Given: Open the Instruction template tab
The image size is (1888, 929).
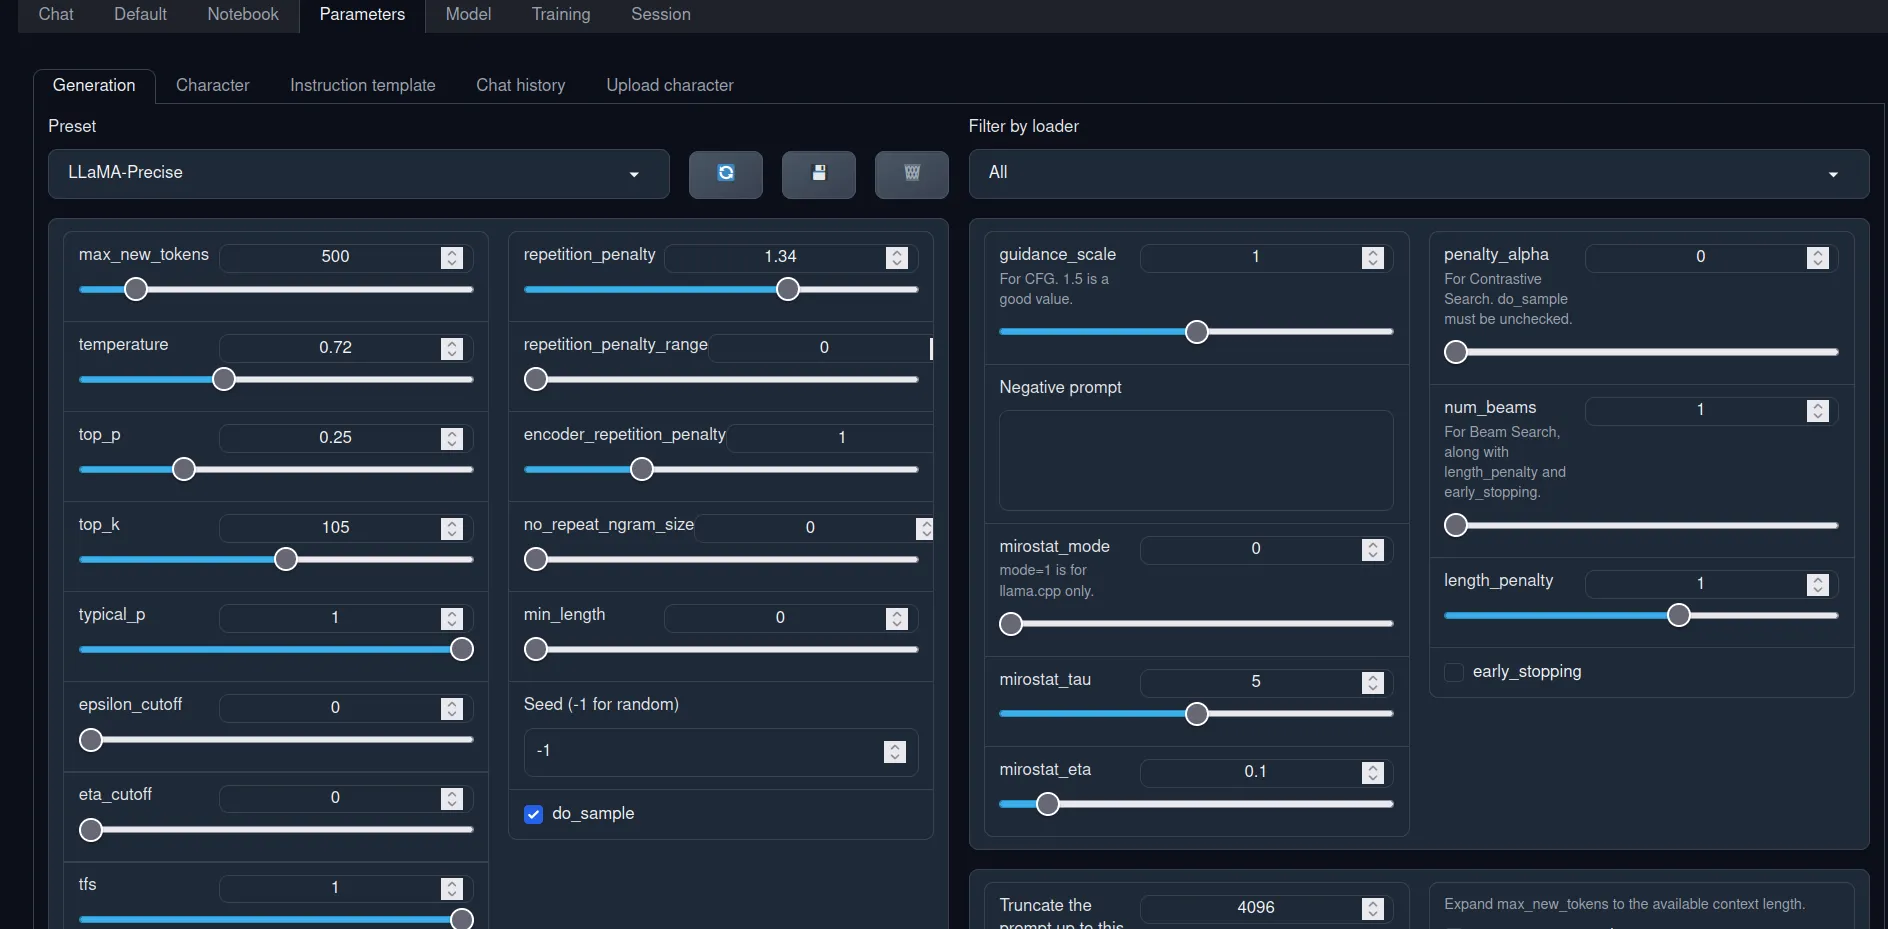Looking at the screenshot, I should tap(362, 86).
